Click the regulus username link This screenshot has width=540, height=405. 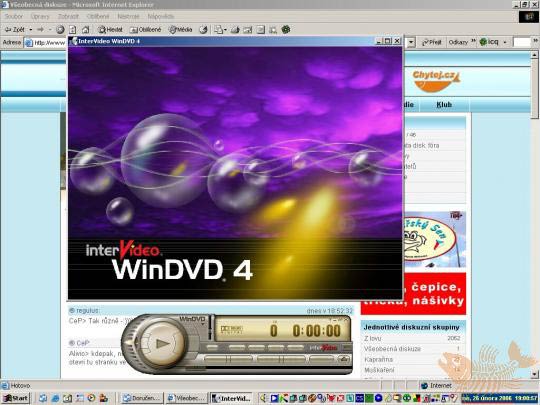(x=87, y=311)
